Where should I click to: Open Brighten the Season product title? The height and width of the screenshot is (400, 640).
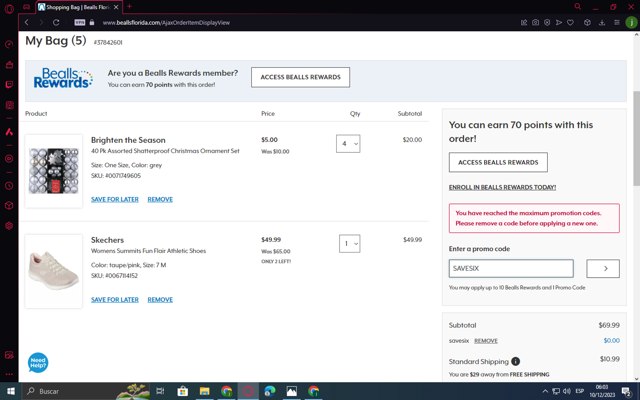[x=128, y=140]
